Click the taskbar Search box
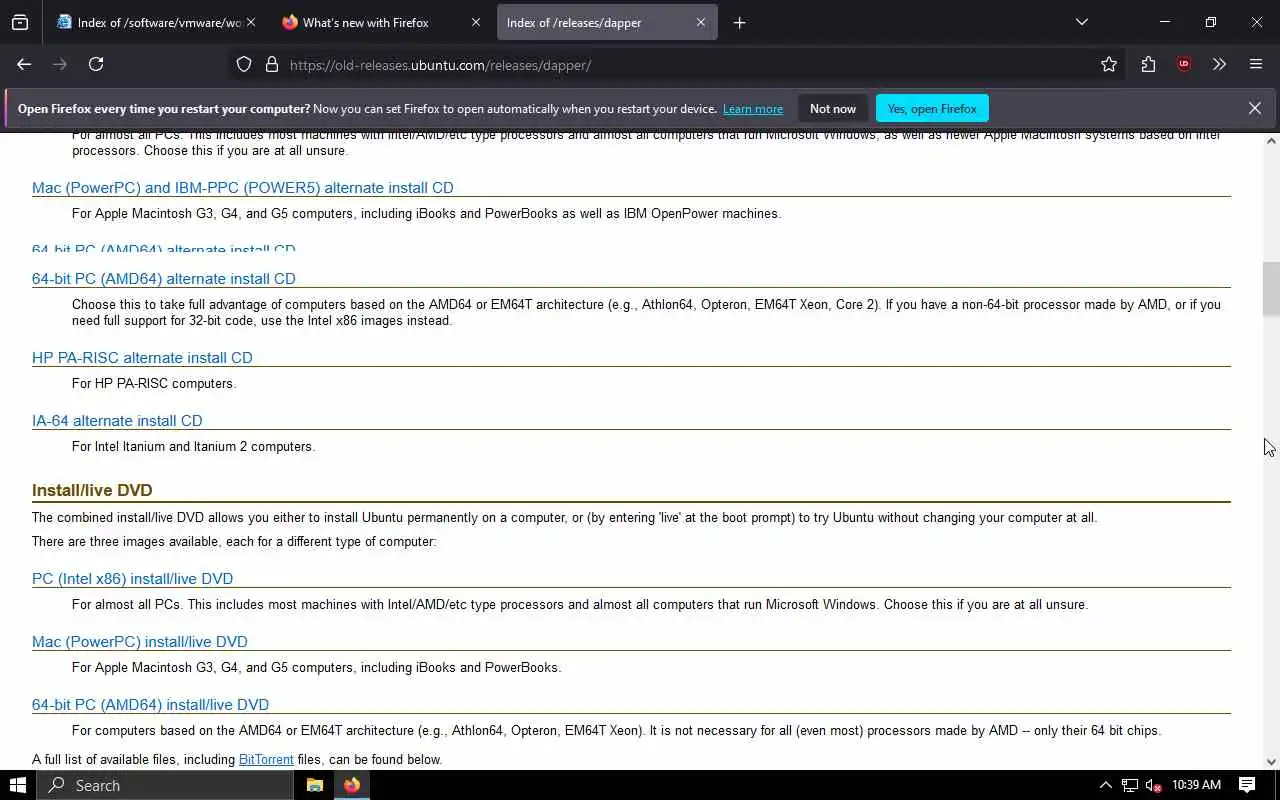Image resolution: width=1280 pixels, height=800 pixels. coord(165,785)
